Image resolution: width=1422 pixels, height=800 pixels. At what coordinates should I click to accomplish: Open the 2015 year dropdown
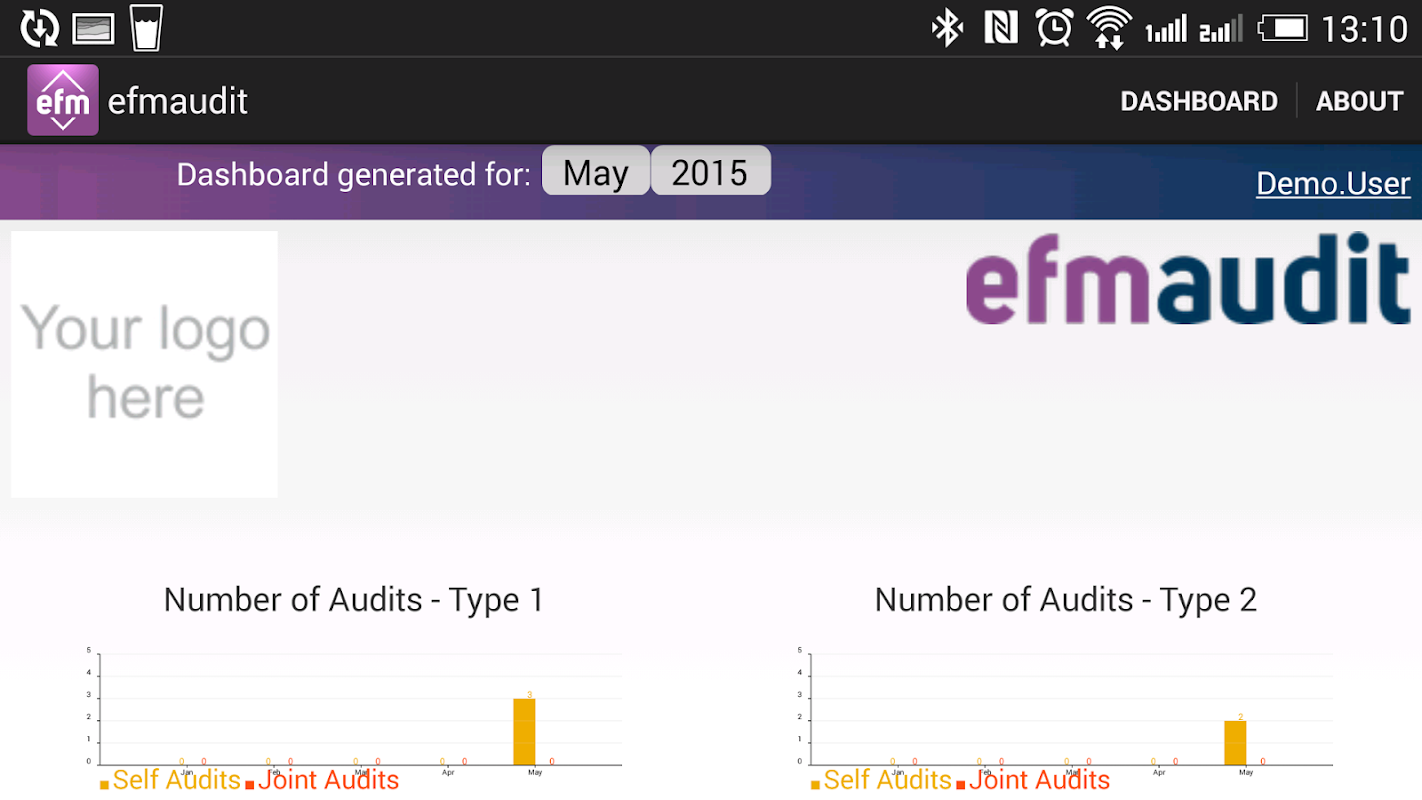[x=710, y=172]
